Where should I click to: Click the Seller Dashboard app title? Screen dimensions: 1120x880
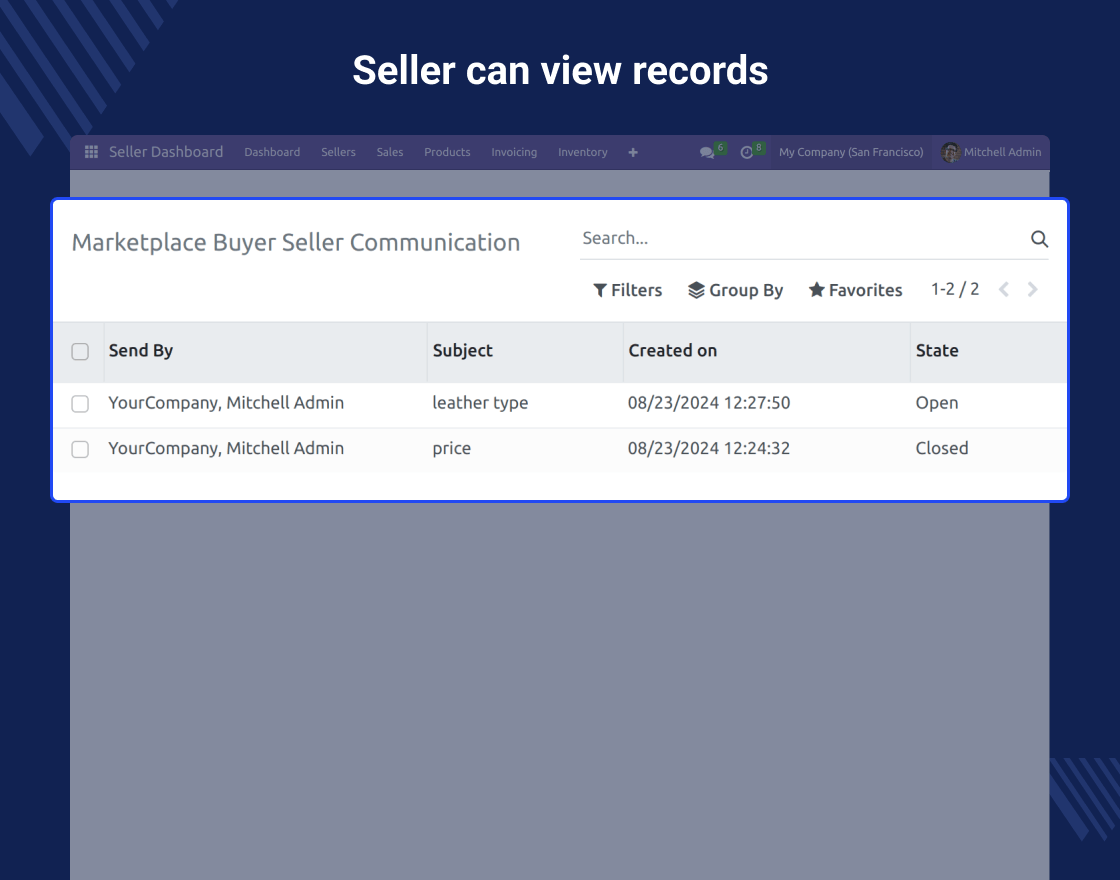[166, 152]
